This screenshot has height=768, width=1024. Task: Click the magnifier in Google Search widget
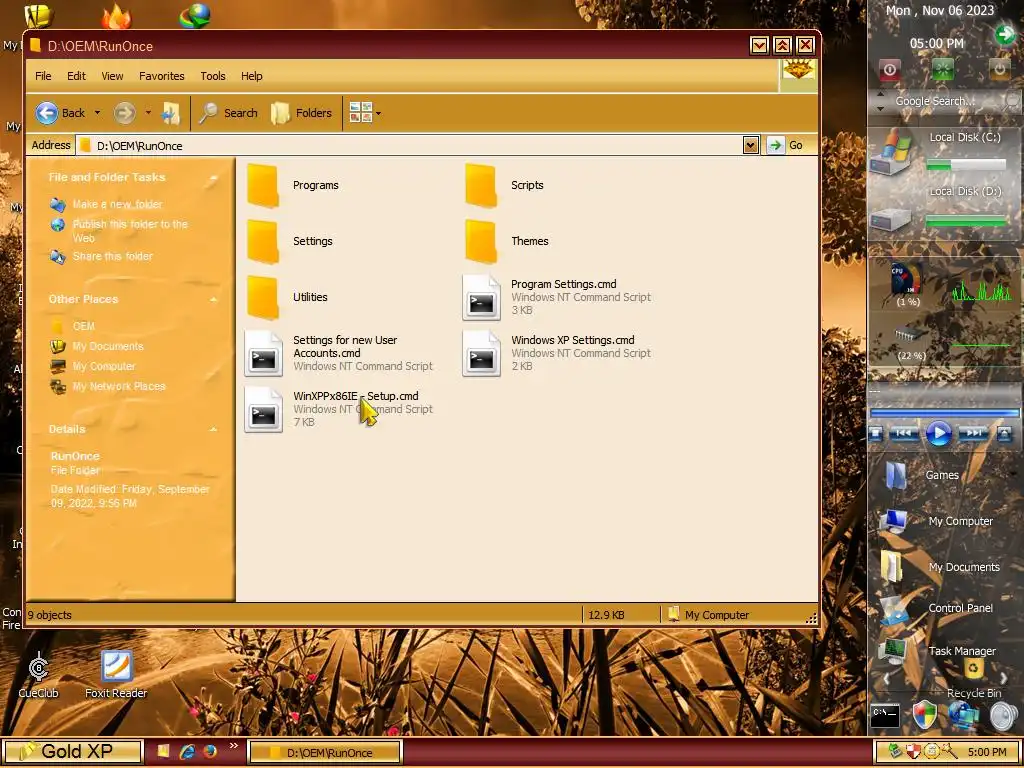click(x=1013, y=101)
